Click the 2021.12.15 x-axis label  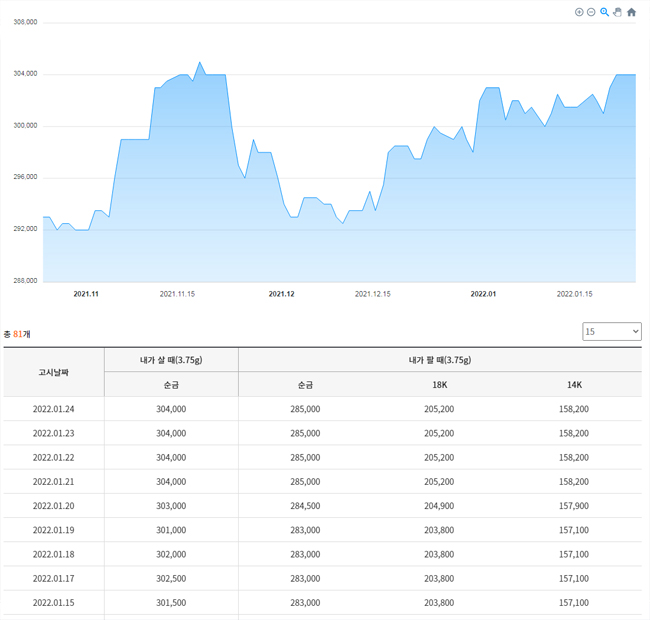(x=373, y=294)
